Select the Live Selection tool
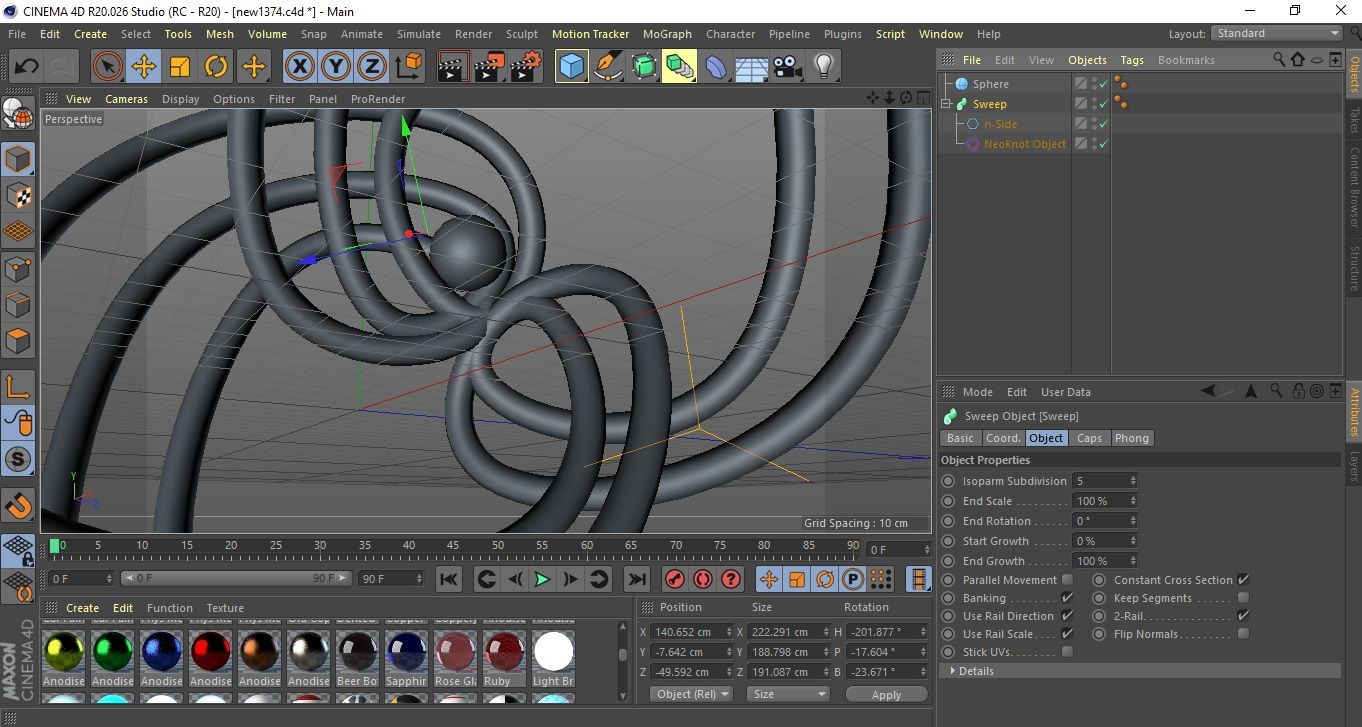The height and width of the screenshot is (727, 1362). [x=108, y=67]
